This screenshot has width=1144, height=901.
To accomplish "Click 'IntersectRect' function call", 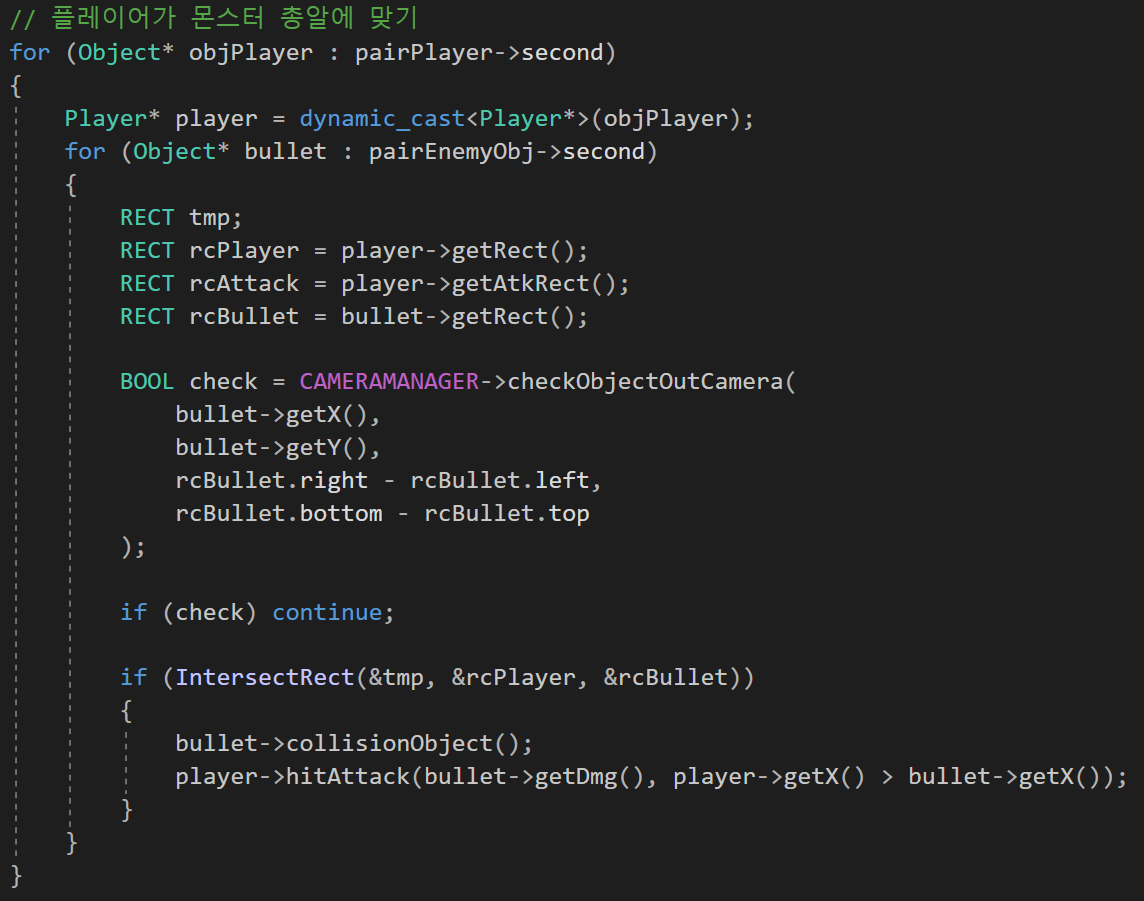I will [265, 678].
